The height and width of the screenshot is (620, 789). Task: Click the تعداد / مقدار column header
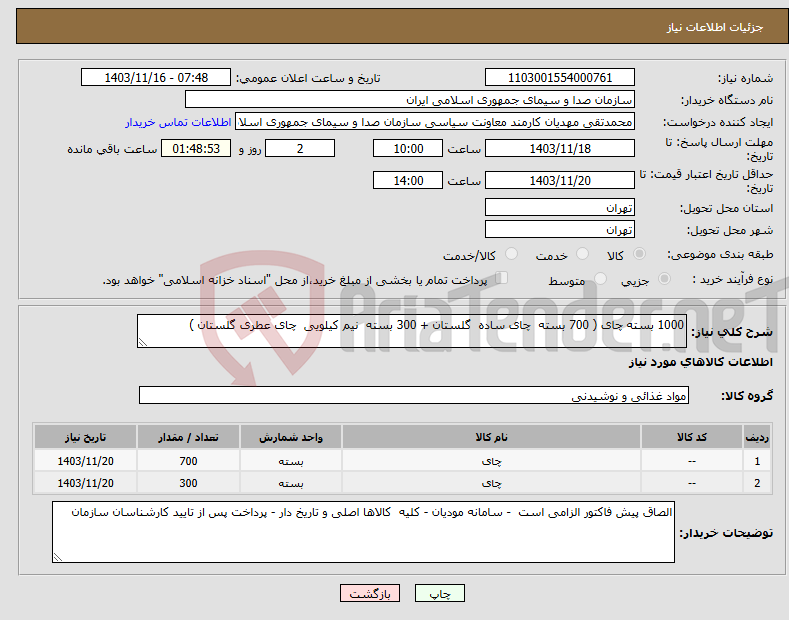(x=188, y=437)
